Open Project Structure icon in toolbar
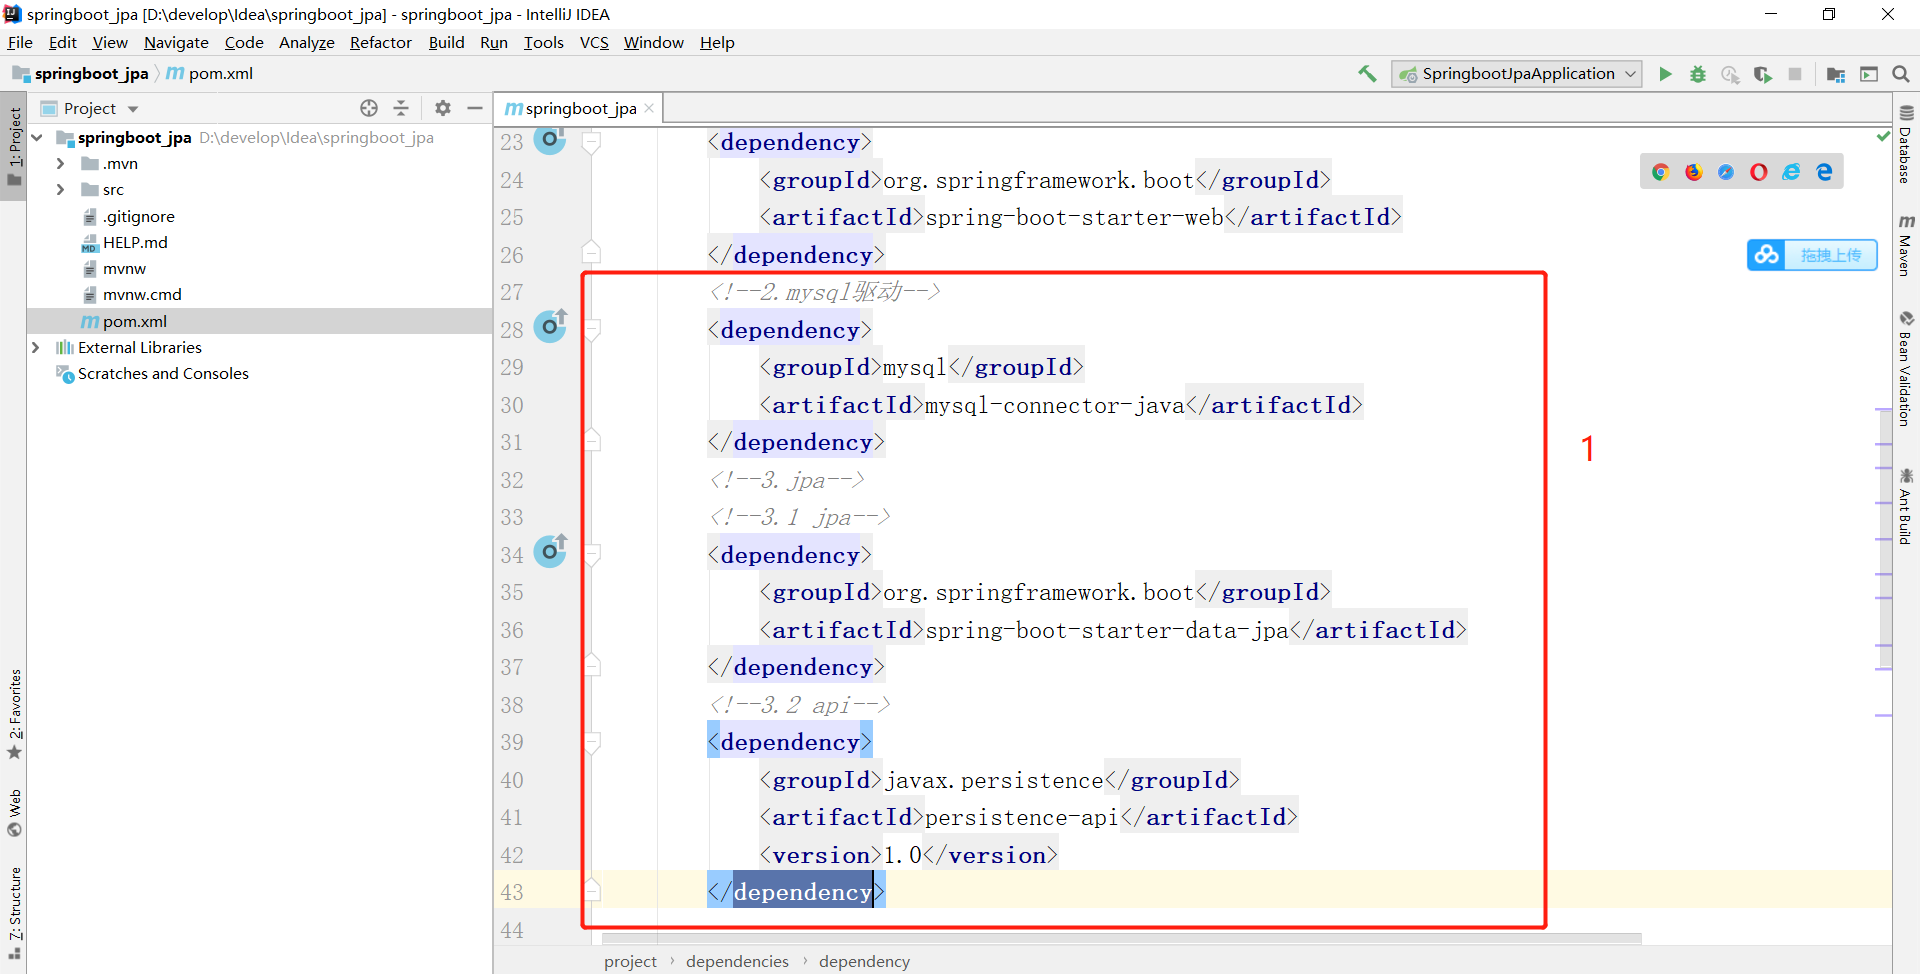The image size is (1920, 974). coord(1836,74)
